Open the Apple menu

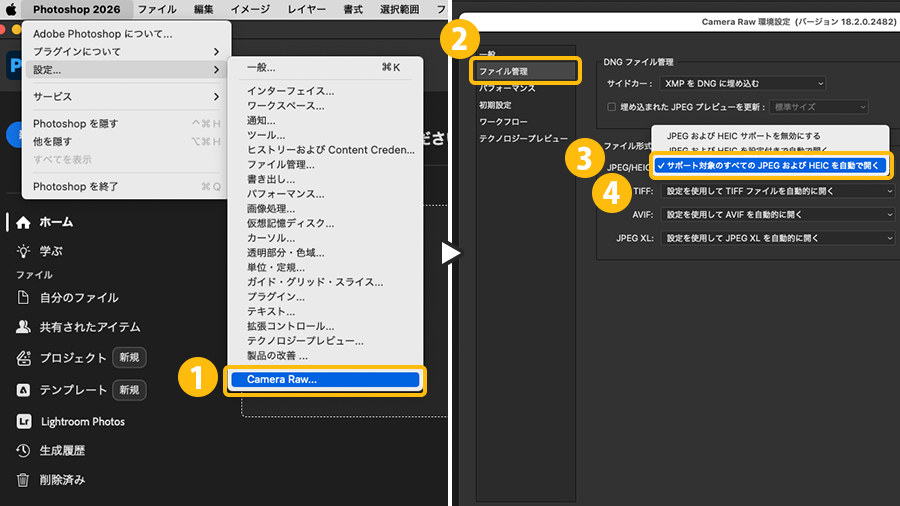tap(11, 9)
